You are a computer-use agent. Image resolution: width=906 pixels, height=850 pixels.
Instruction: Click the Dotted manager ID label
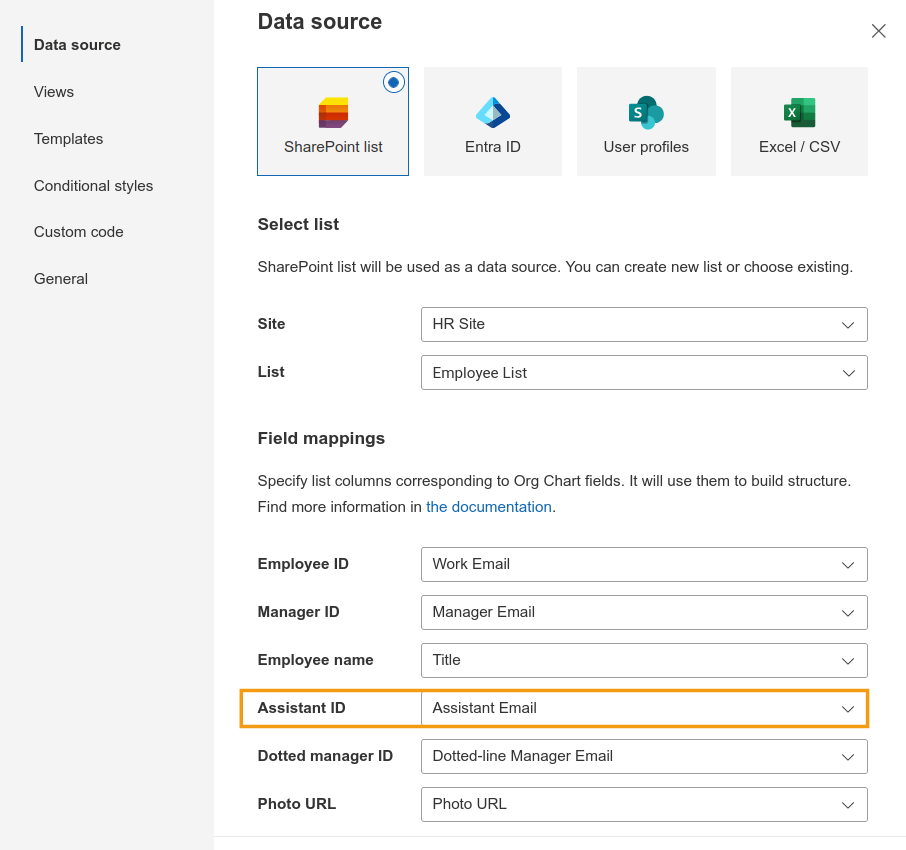coord(325,756)
